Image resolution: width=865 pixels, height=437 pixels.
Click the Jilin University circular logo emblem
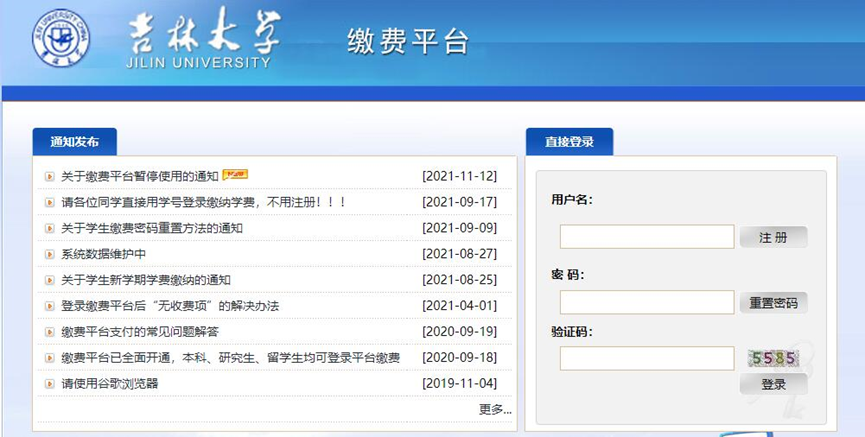point(61,39)
